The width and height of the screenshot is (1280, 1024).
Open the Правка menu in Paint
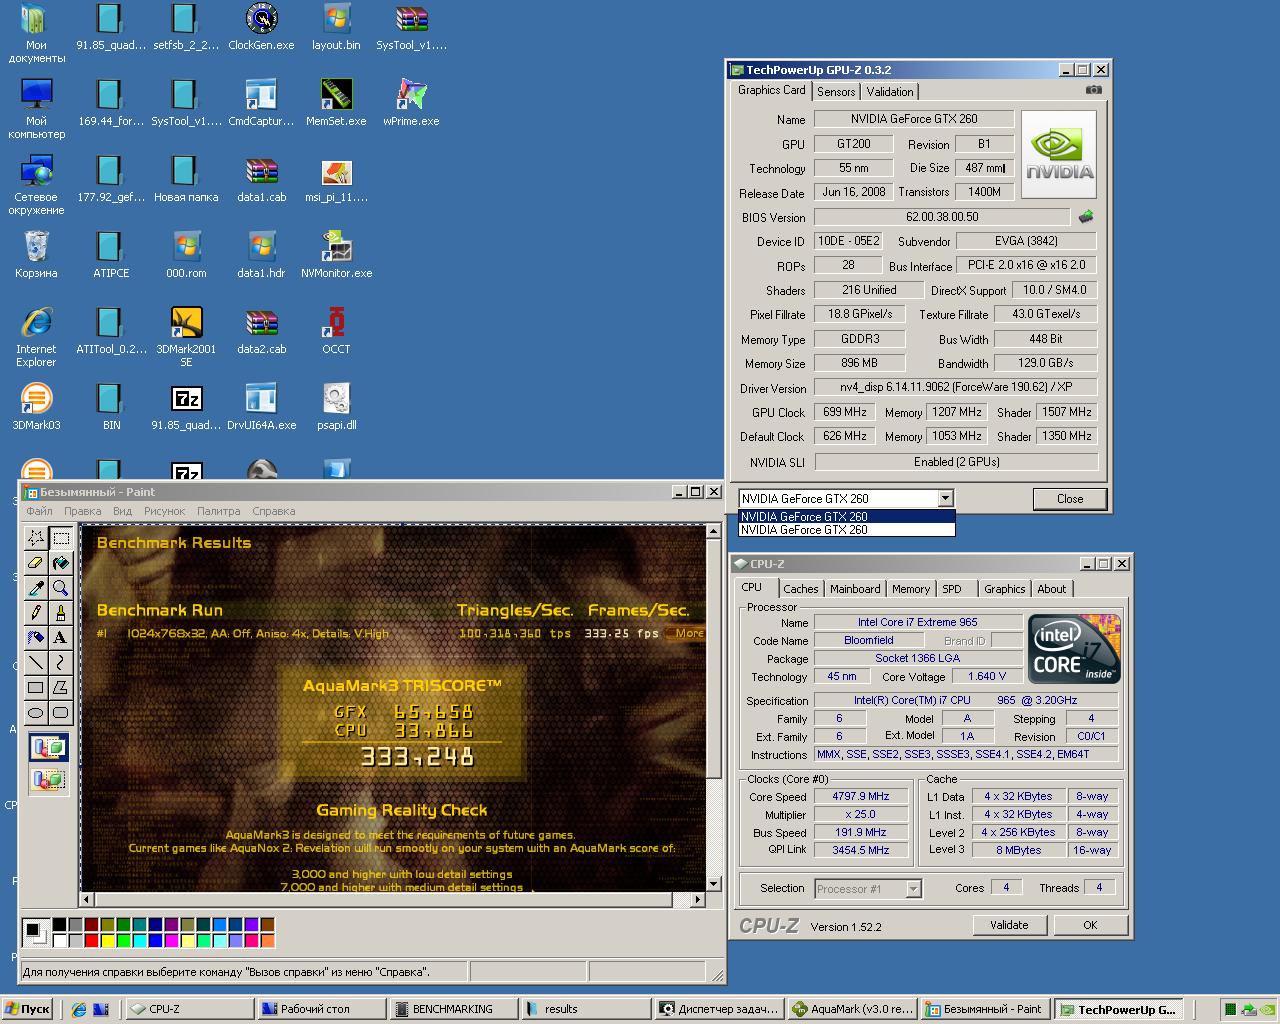tap(83, 511)
